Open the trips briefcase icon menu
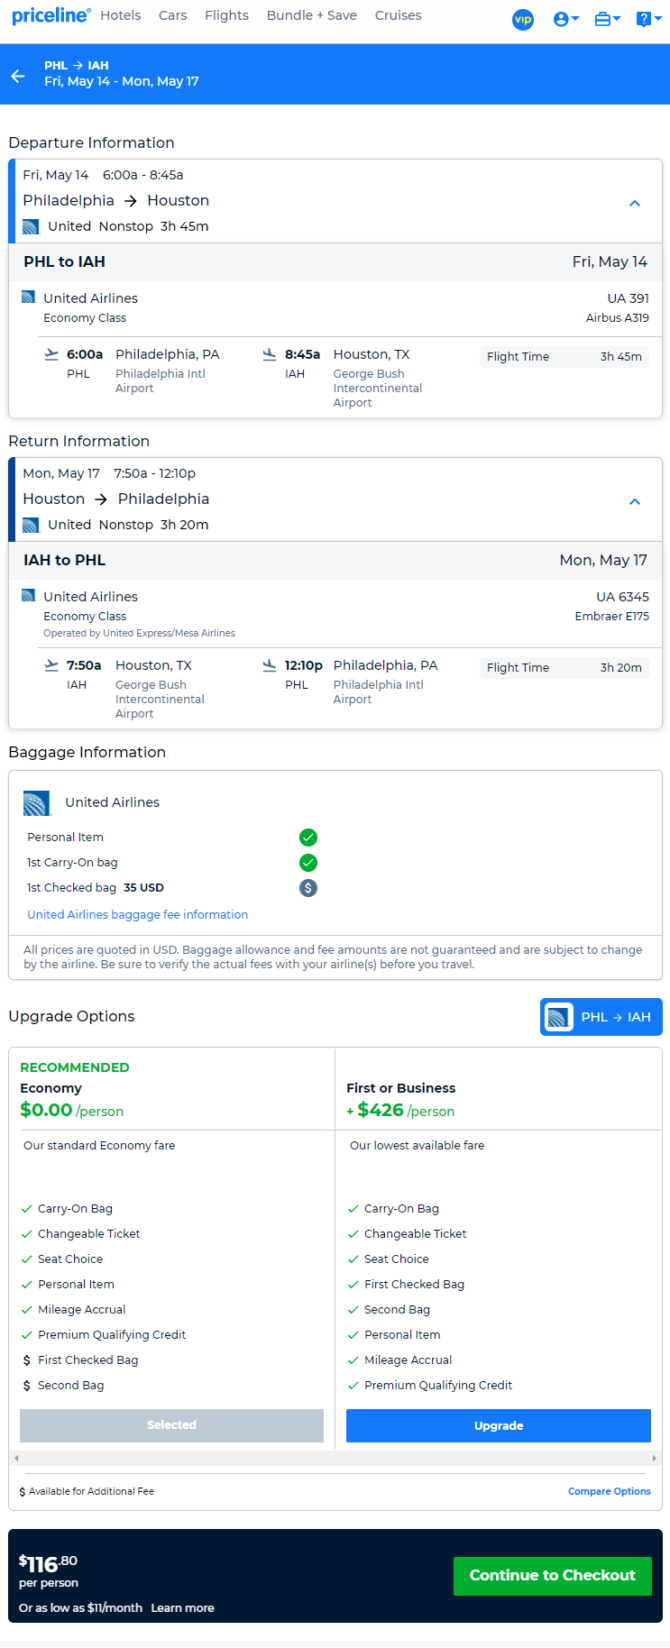 (607, 19)
